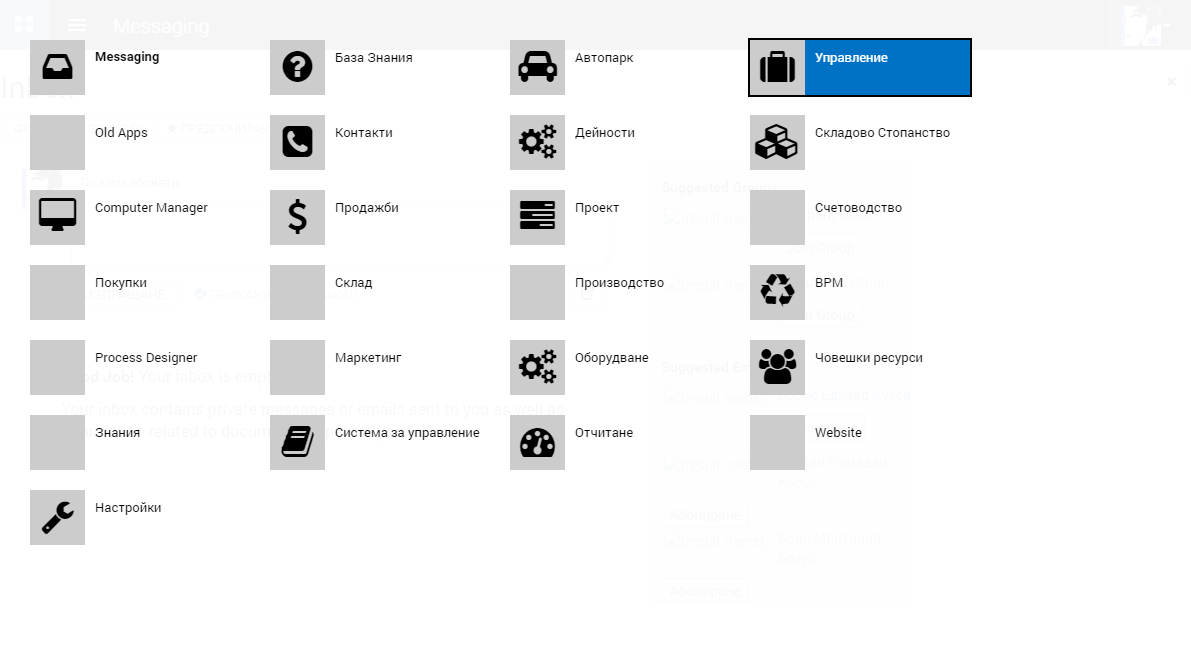
Task: Click the Проект server stack icon
Action: pos(537,218)
